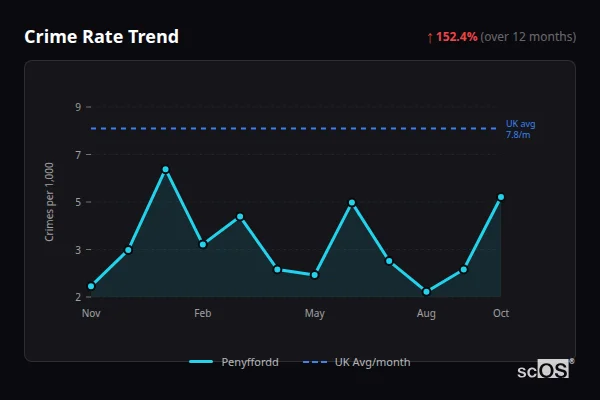Click the March data point after Feb

pyautogui.click(x=240, y=217)
